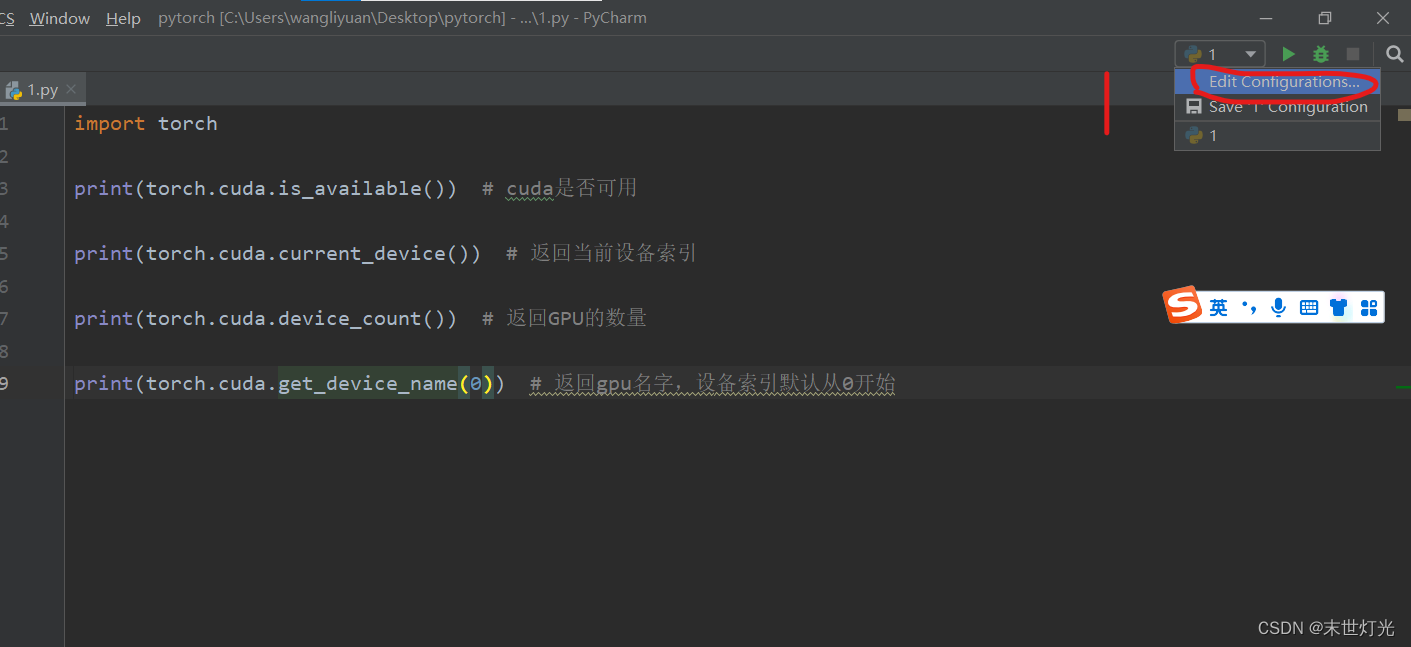The width and height of the screenshot is (1411, 647).
Task: Select Edit Configurations... from dropdown
Action: [x=1284, y=82]
